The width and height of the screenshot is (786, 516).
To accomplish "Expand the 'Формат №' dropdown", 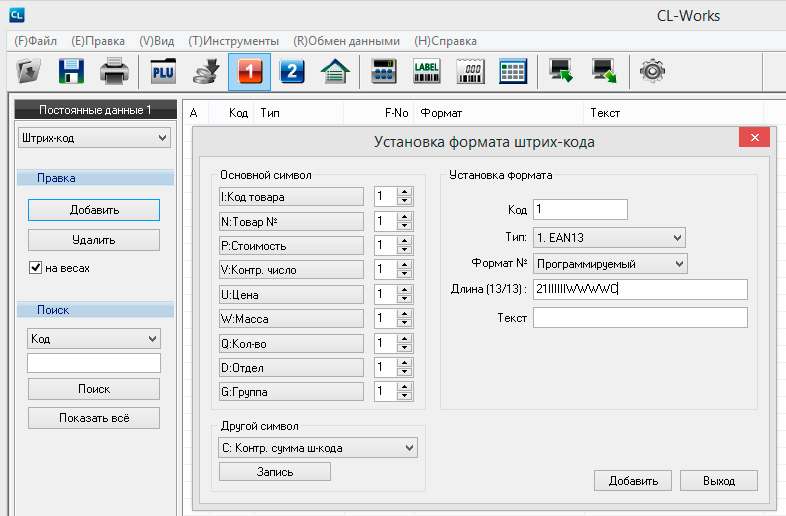I will click(609, 263).
